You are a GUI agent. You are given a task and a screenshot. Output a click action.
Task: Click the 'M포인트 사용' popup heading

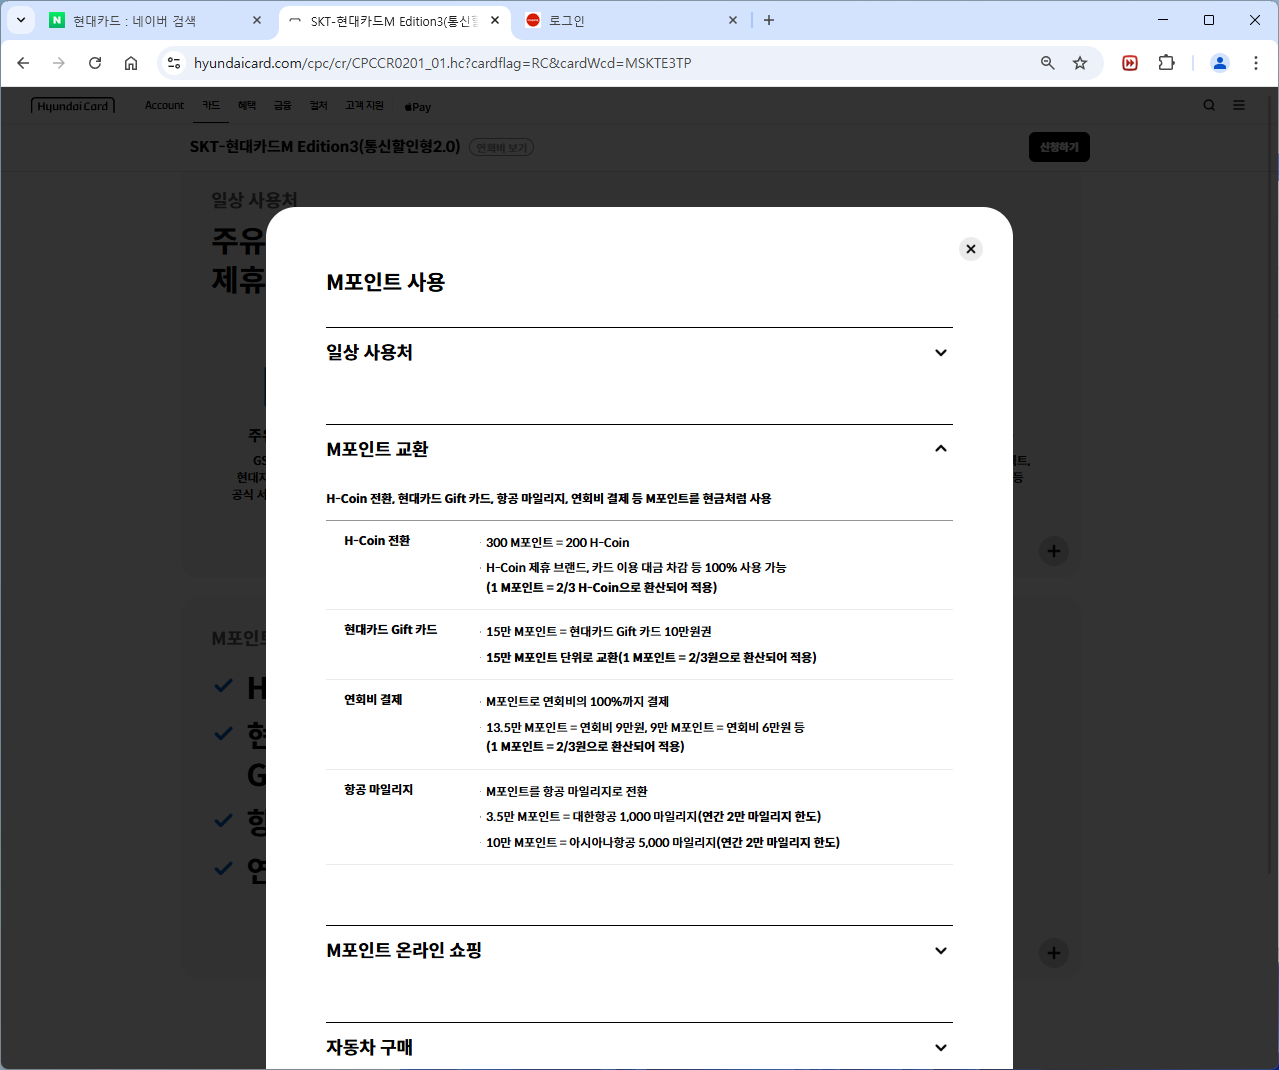coord(386,282)
